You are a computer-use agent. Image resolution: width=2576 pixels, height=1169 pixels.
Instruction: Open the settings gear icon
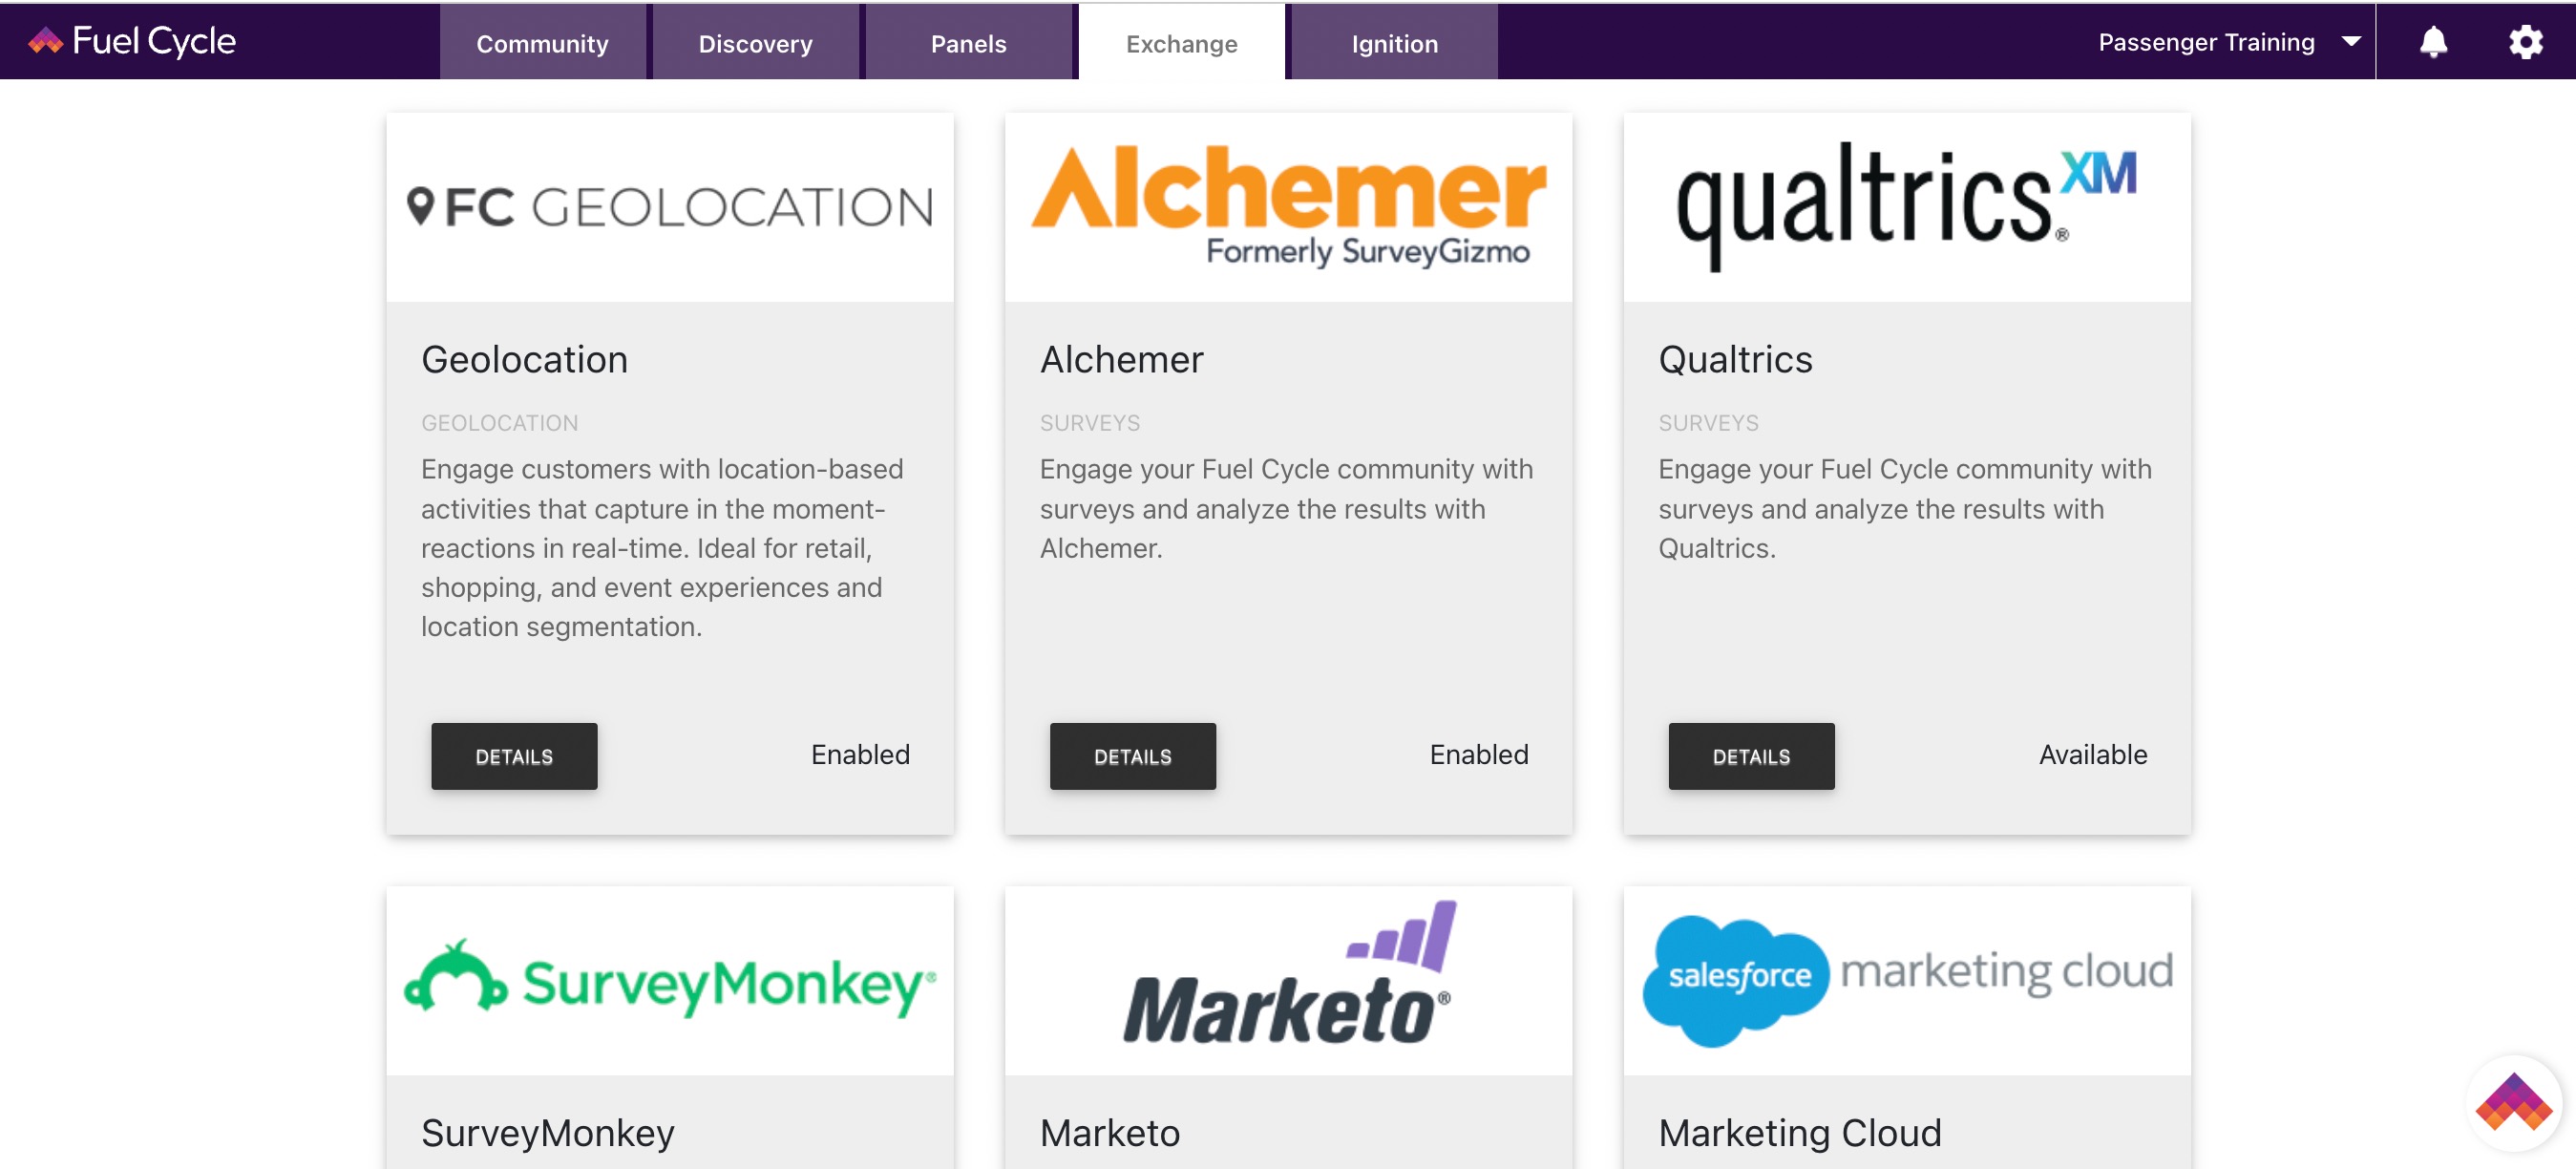tap(2525, 42)
